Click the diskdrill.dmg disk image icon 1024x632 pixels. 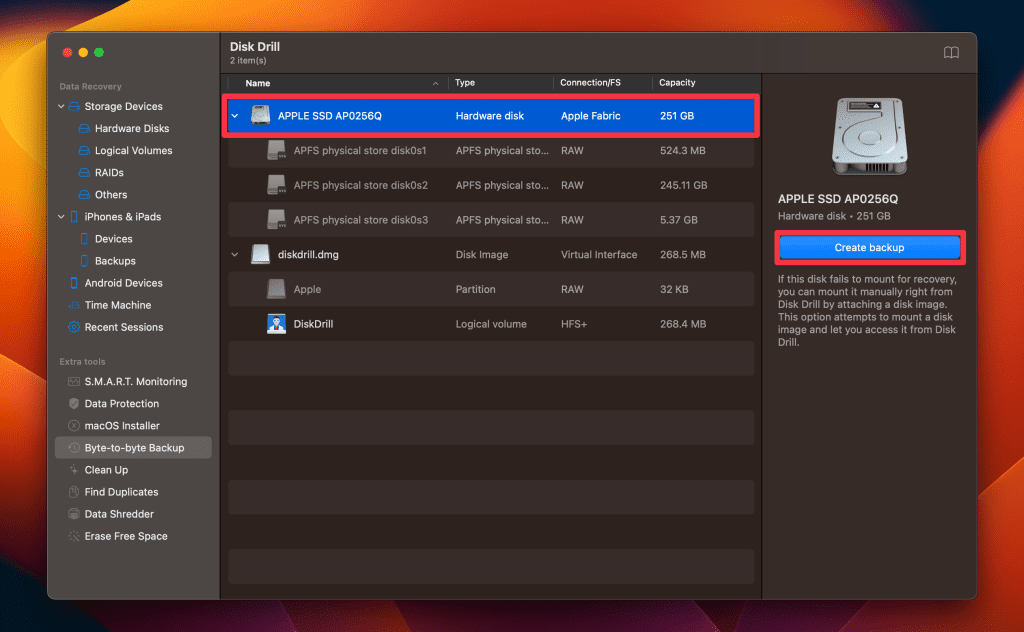click(x=261, y=255)
